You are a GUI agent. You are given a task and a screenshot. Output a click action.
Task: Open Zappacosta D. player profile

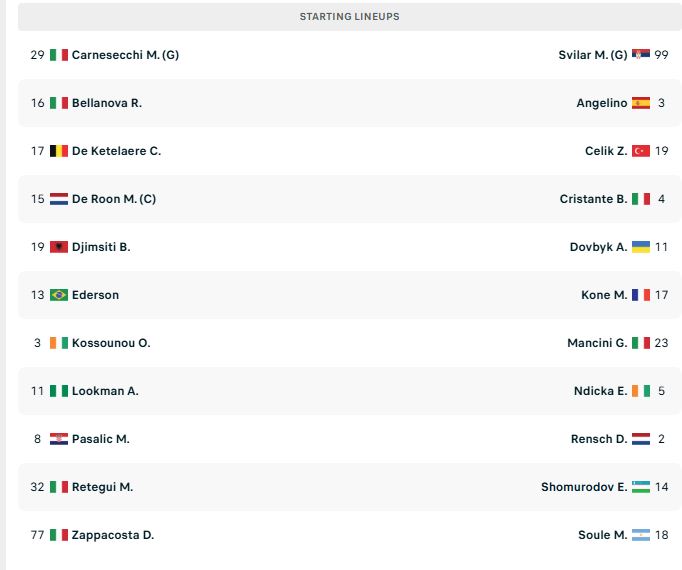113,535
